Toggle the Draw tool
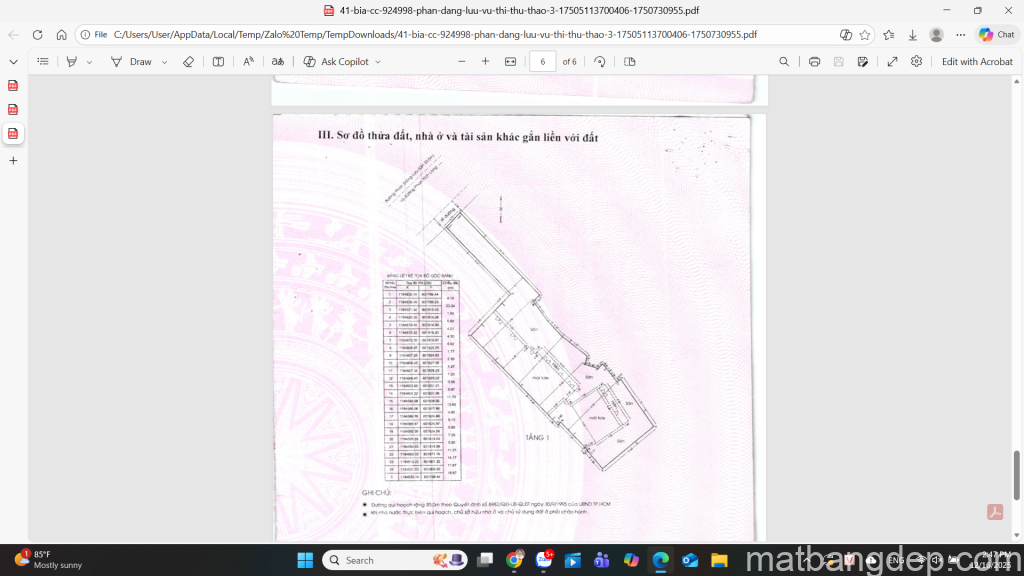Viewport: 1024px width, 576px height. click(x=132, y=62)
